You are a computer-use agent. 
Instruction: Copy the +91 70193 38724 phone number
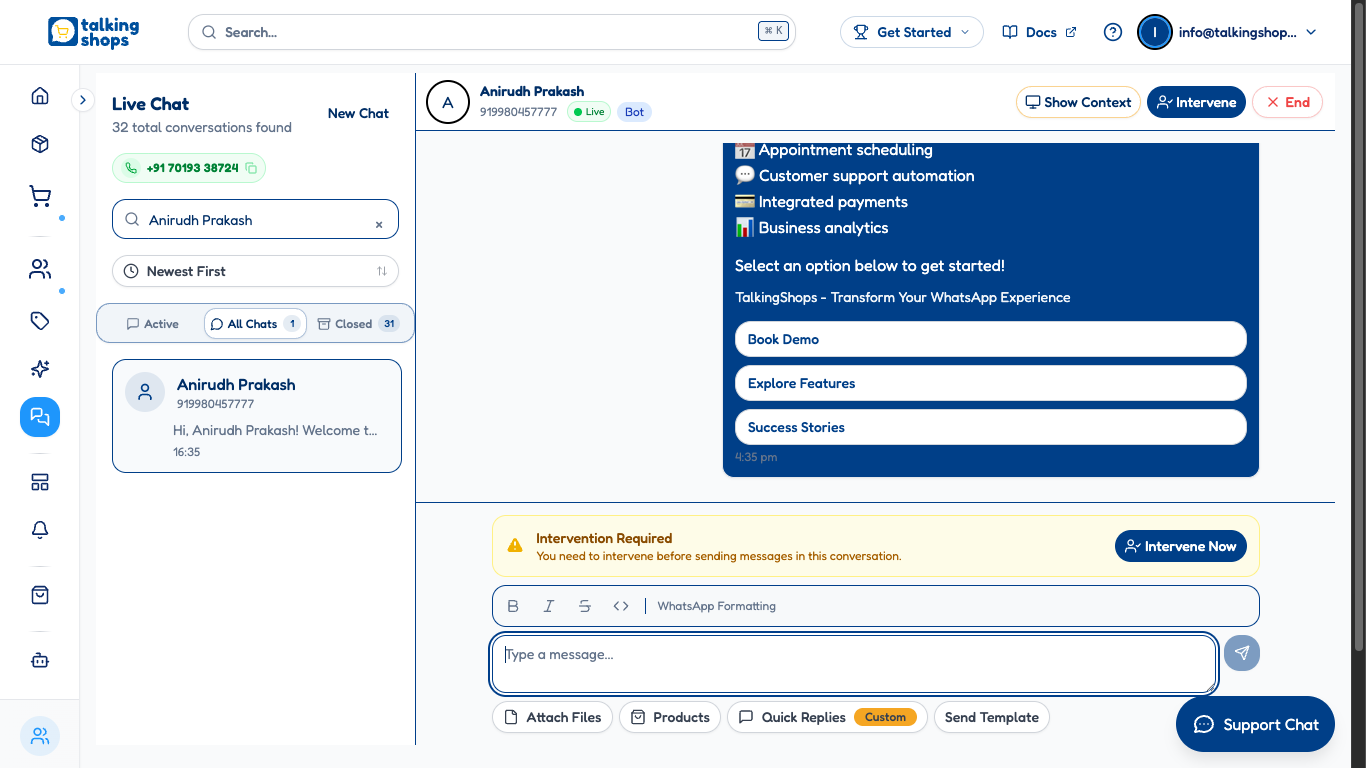click(x=251, y=168)
